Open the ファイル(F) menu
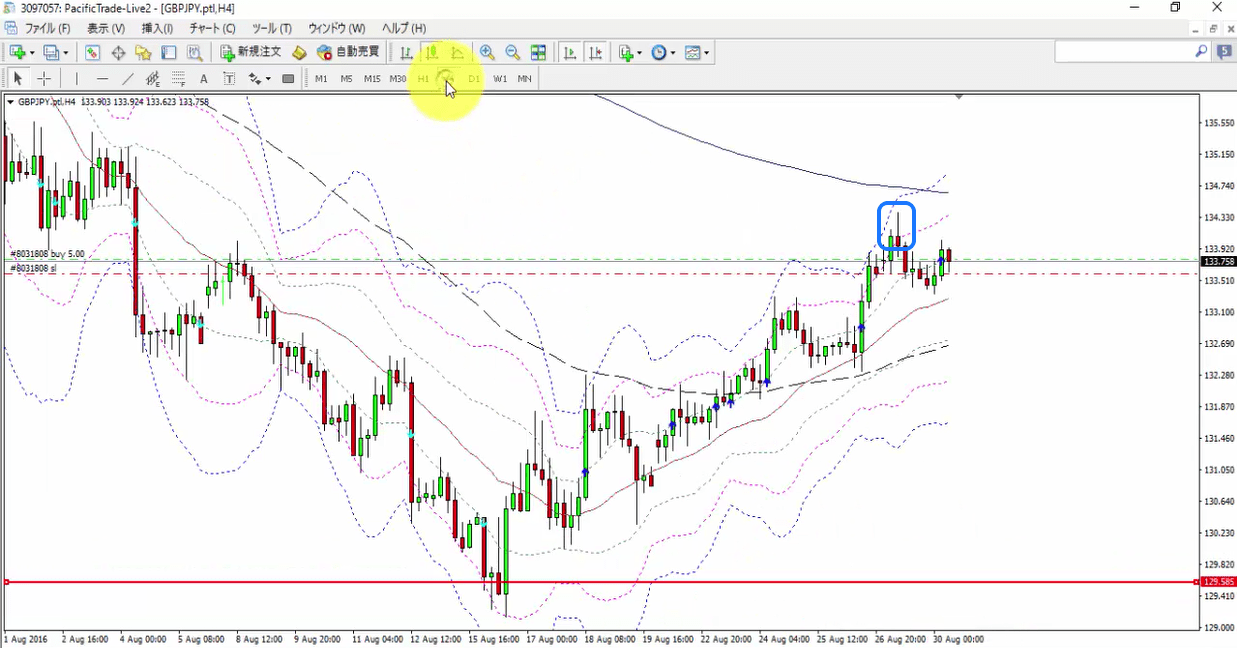The height and width of the screenshot is (648, 1237). point(47,28)
